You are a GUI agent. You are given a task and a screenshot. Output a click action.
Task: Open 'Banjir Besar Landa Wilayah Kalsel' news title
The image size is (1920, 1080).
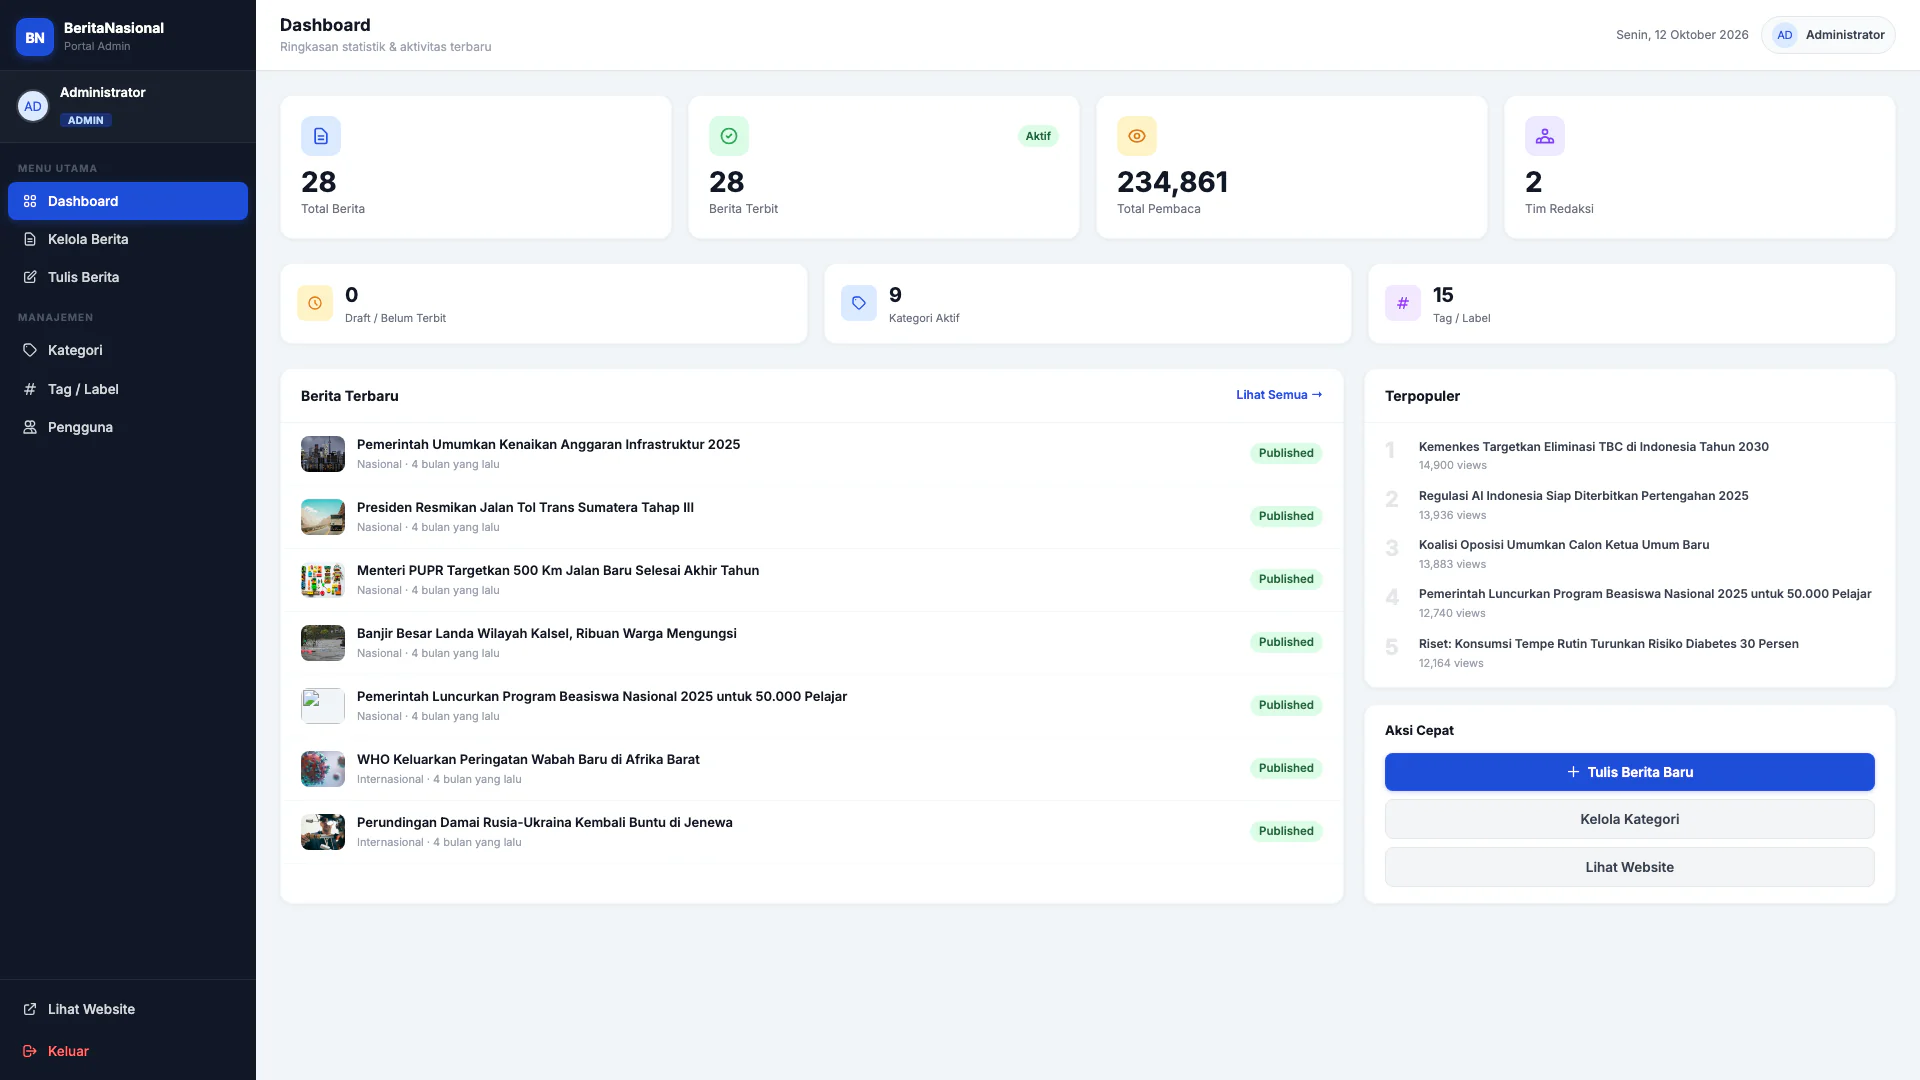pos(547,634)
